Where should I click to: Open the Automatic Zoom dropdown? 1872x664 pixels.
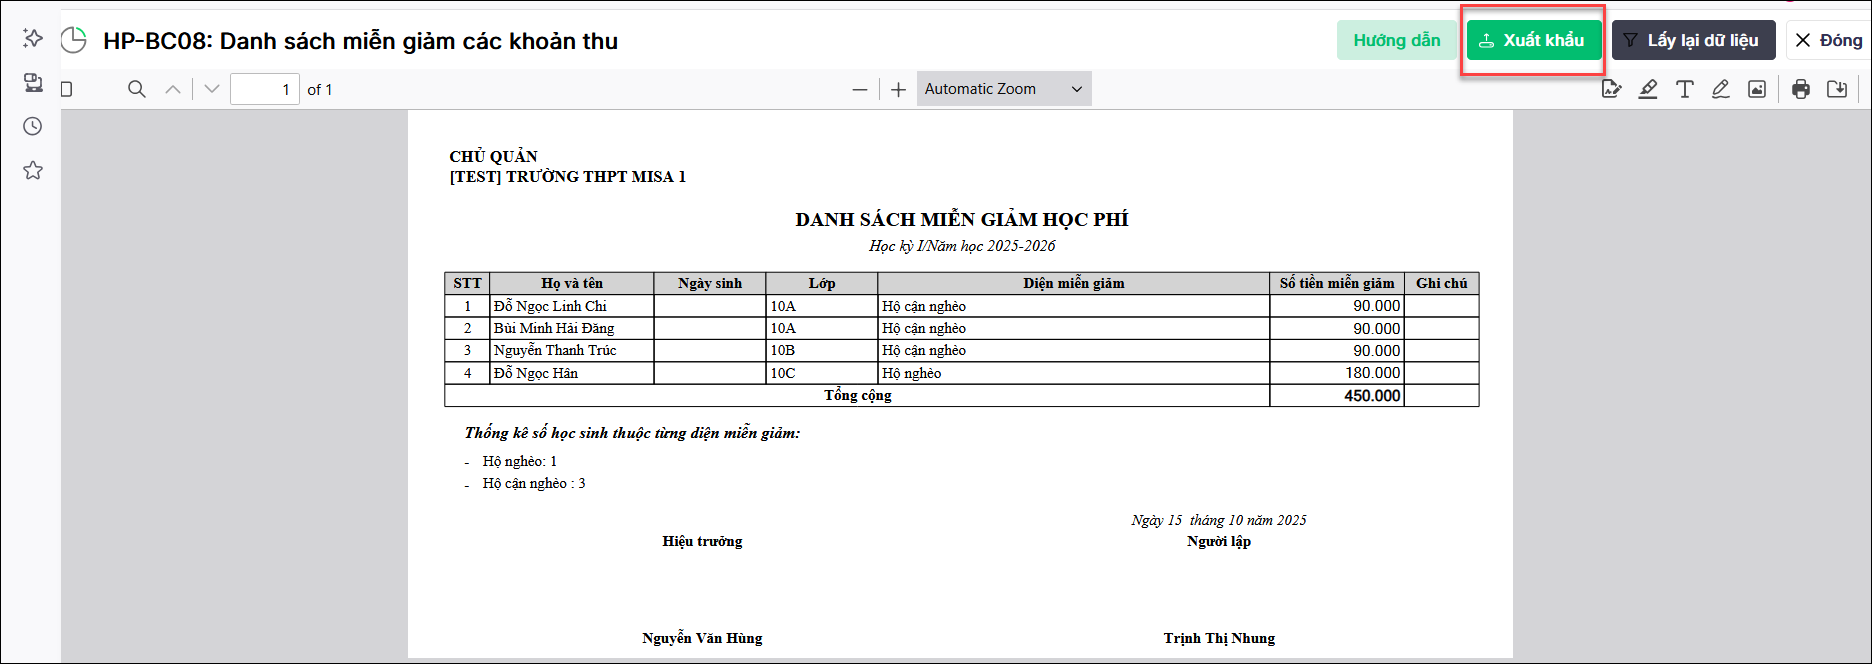(x=1004, y=89)
